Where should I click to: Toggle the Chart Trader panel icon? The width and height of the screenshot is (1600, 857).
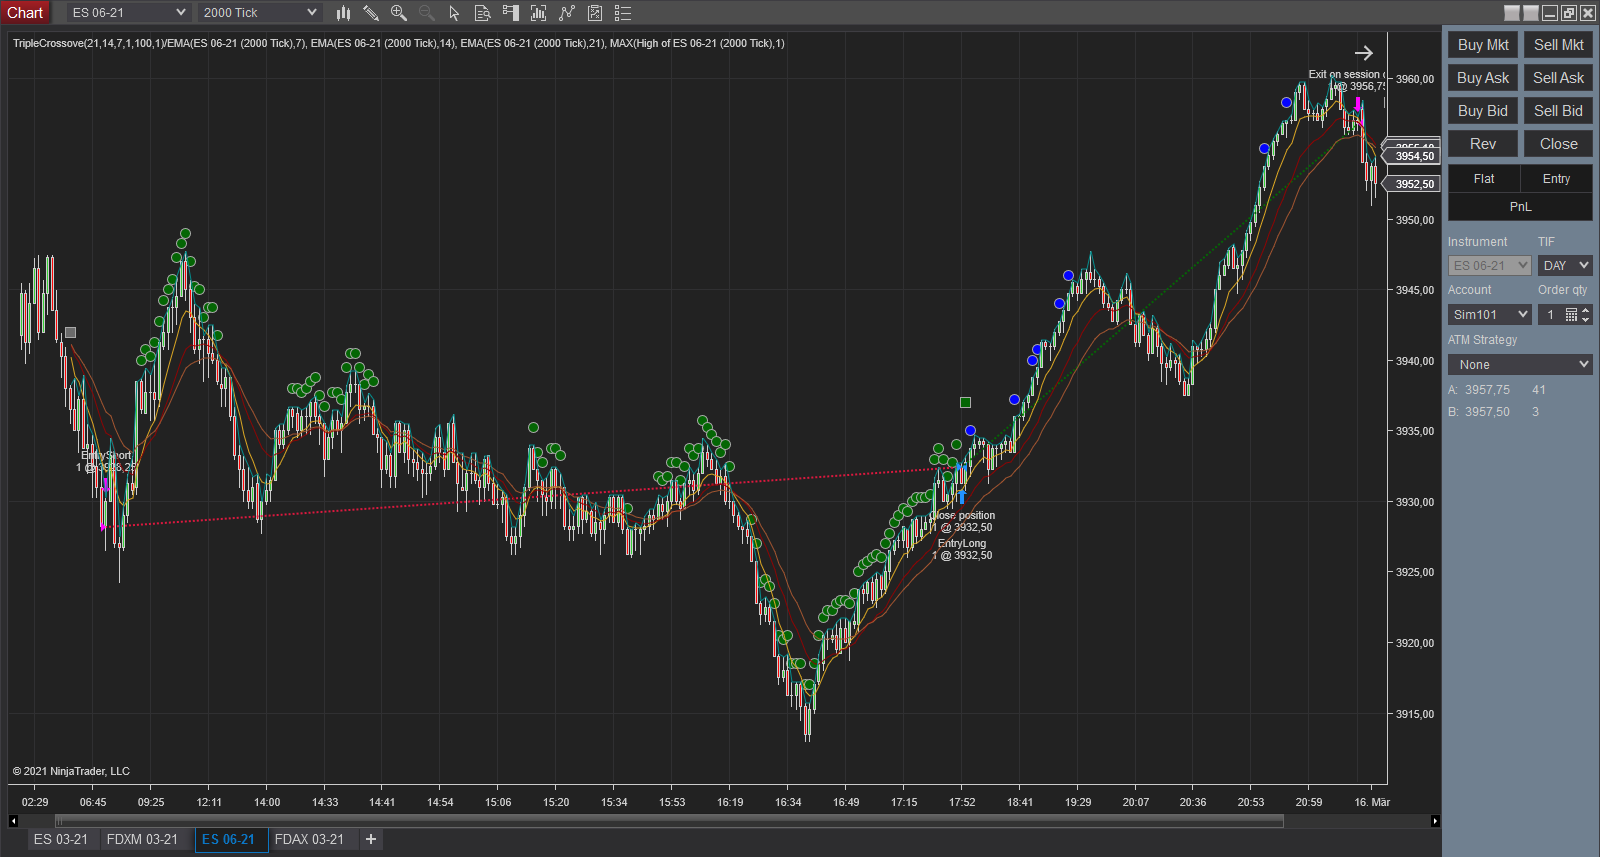tap(511, 13)
